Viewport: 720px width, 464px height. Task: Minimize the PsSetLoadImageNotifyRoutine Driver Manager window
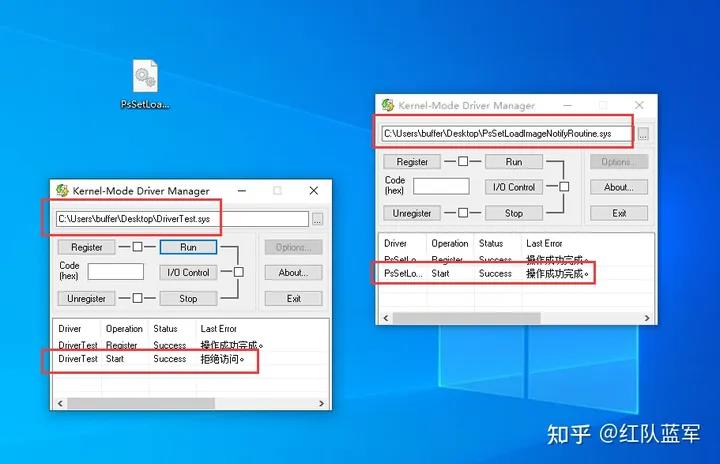(x=568, y=105)
